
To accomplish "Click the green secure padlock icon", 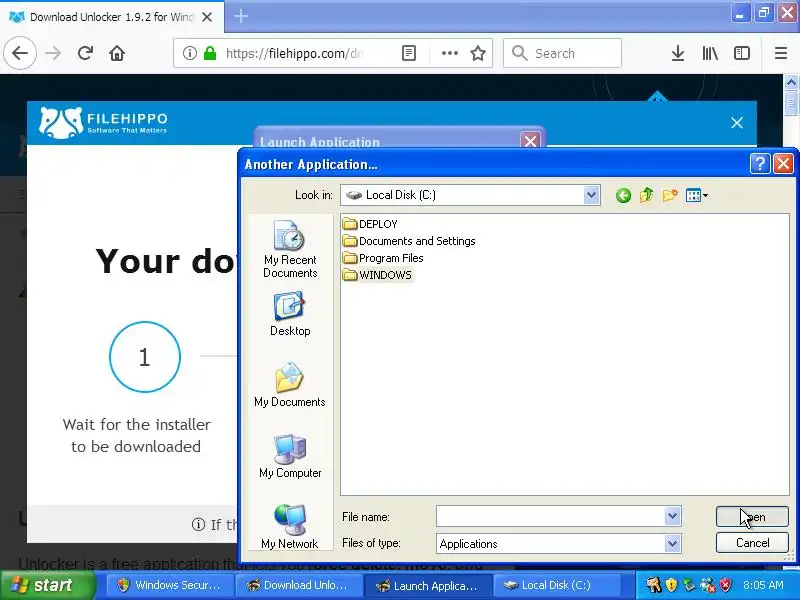I will 210,53.
